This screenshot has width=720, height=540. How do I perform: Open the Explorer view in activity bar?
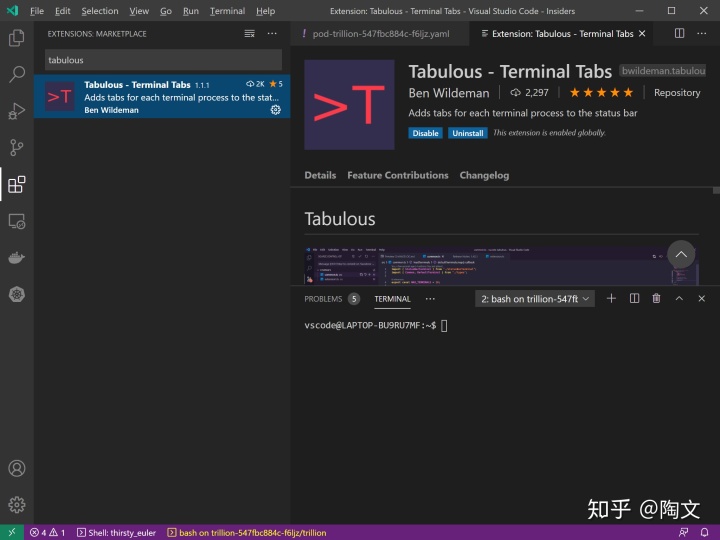pos(17,38)
